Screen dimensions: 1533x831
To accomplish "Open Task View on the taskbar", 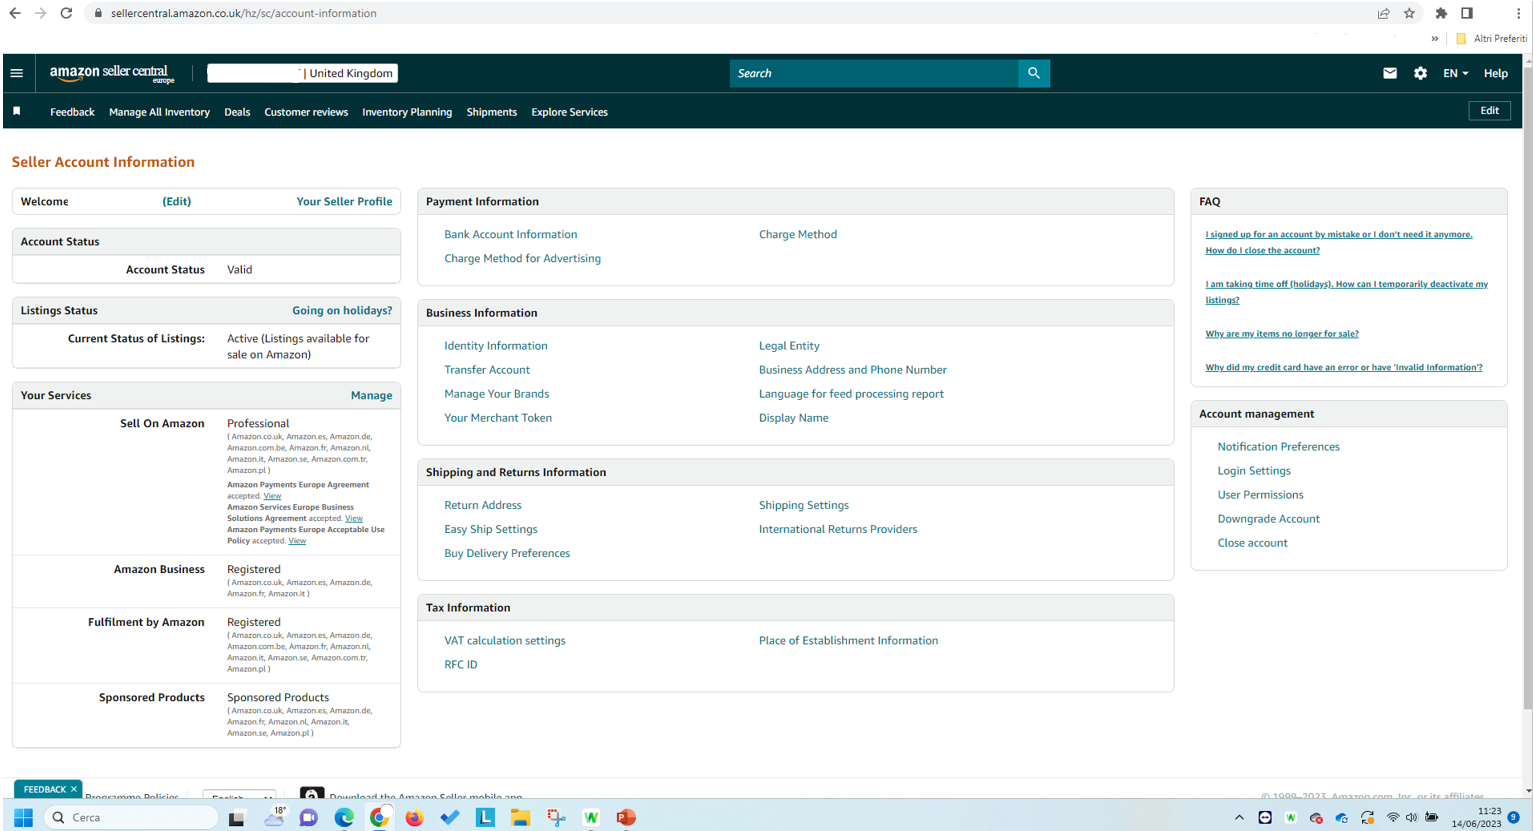I will [x=237, y=817].
